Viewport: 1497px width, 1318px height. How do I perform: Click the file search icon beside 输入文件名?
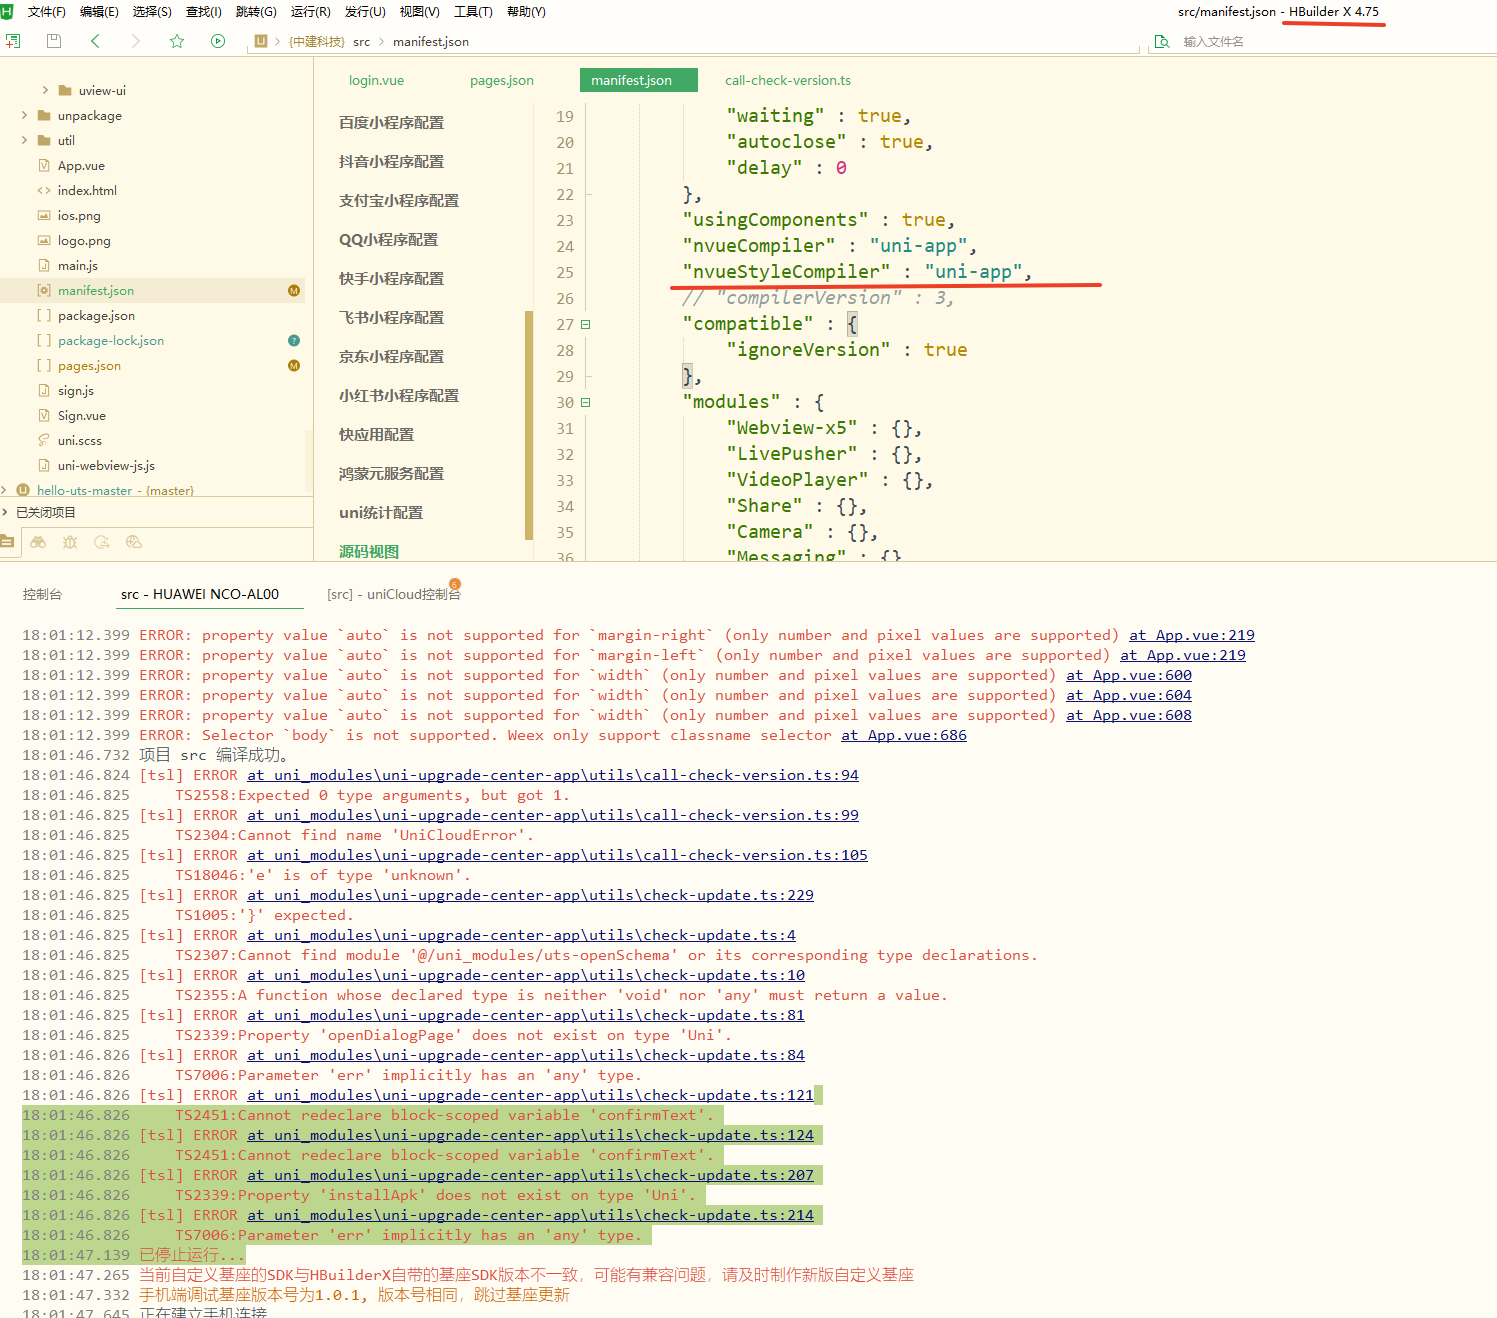(1162, 41)
